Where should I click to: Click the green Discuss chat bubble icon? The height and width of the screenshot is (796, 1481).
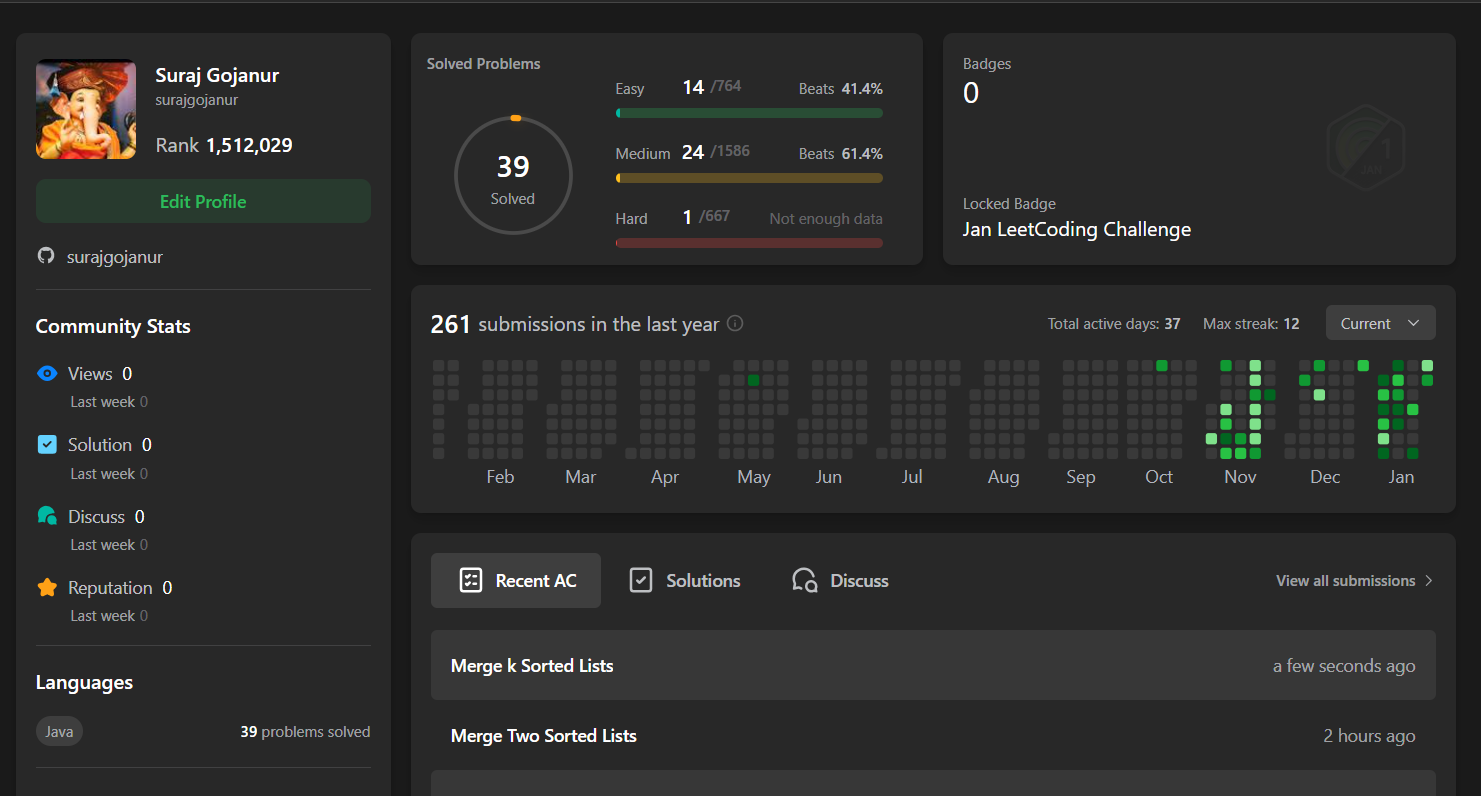(47, 516)
